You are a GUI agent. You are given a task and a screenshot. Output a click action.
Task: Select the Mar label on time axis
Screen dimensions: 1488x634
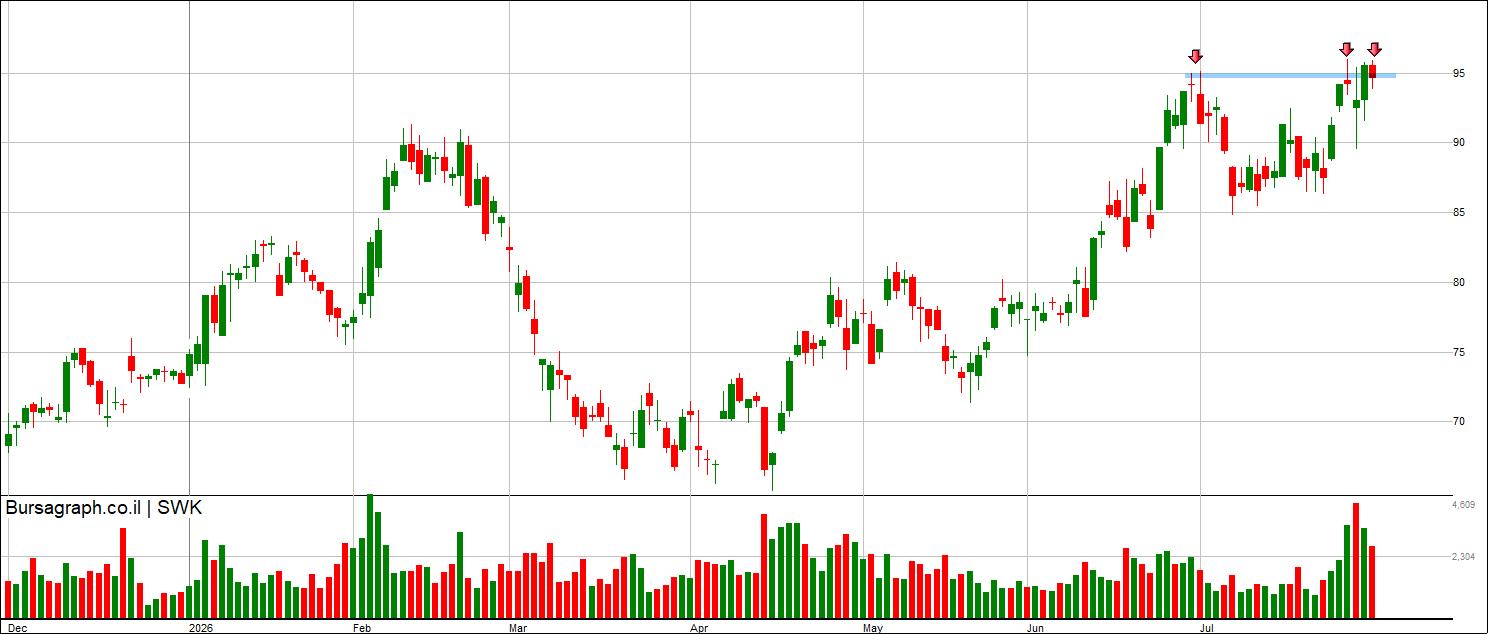point(518,628)
